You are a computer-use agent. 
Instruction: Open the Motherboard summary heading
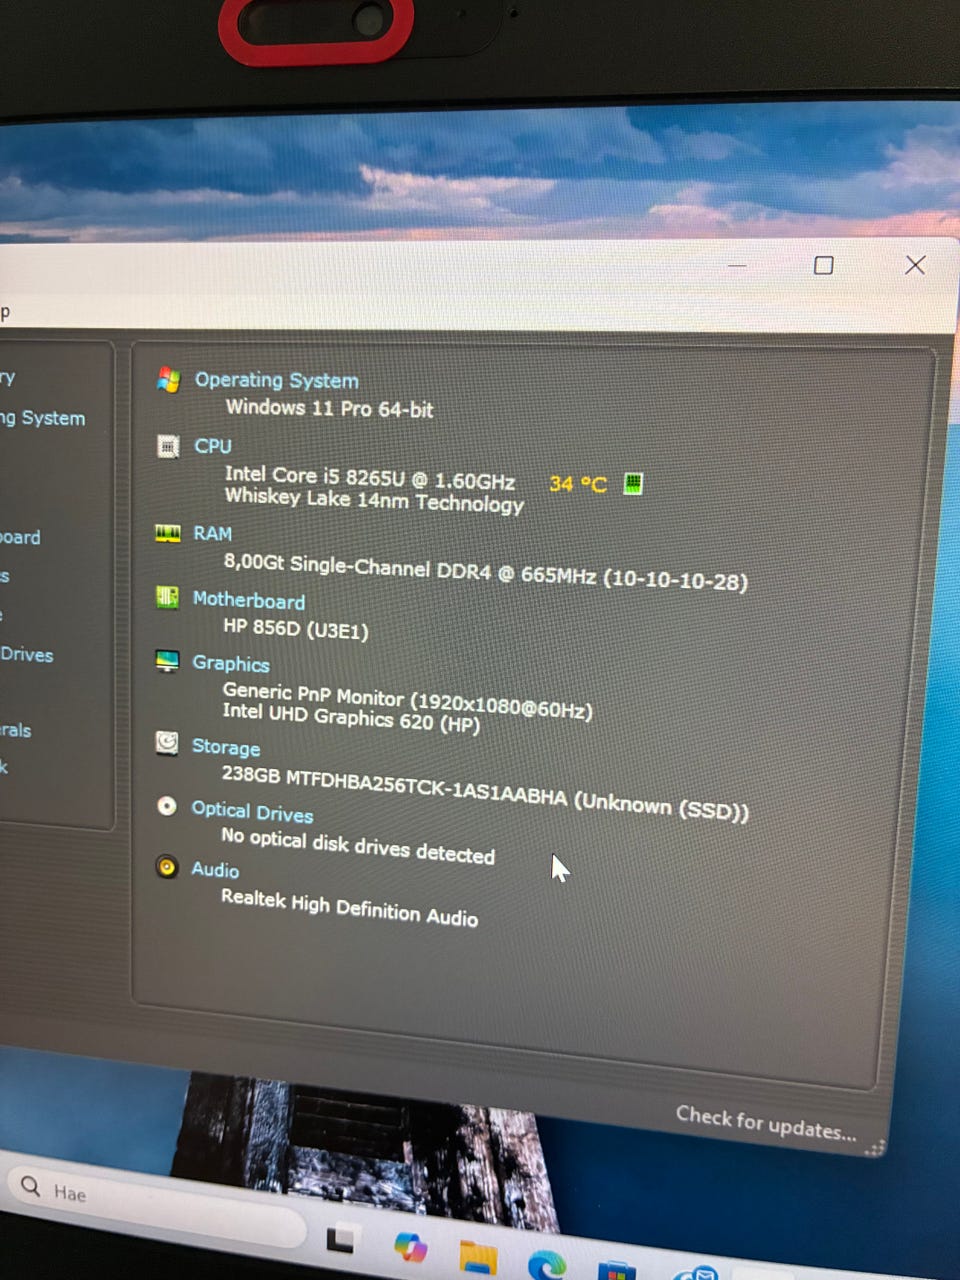[248, 600]
